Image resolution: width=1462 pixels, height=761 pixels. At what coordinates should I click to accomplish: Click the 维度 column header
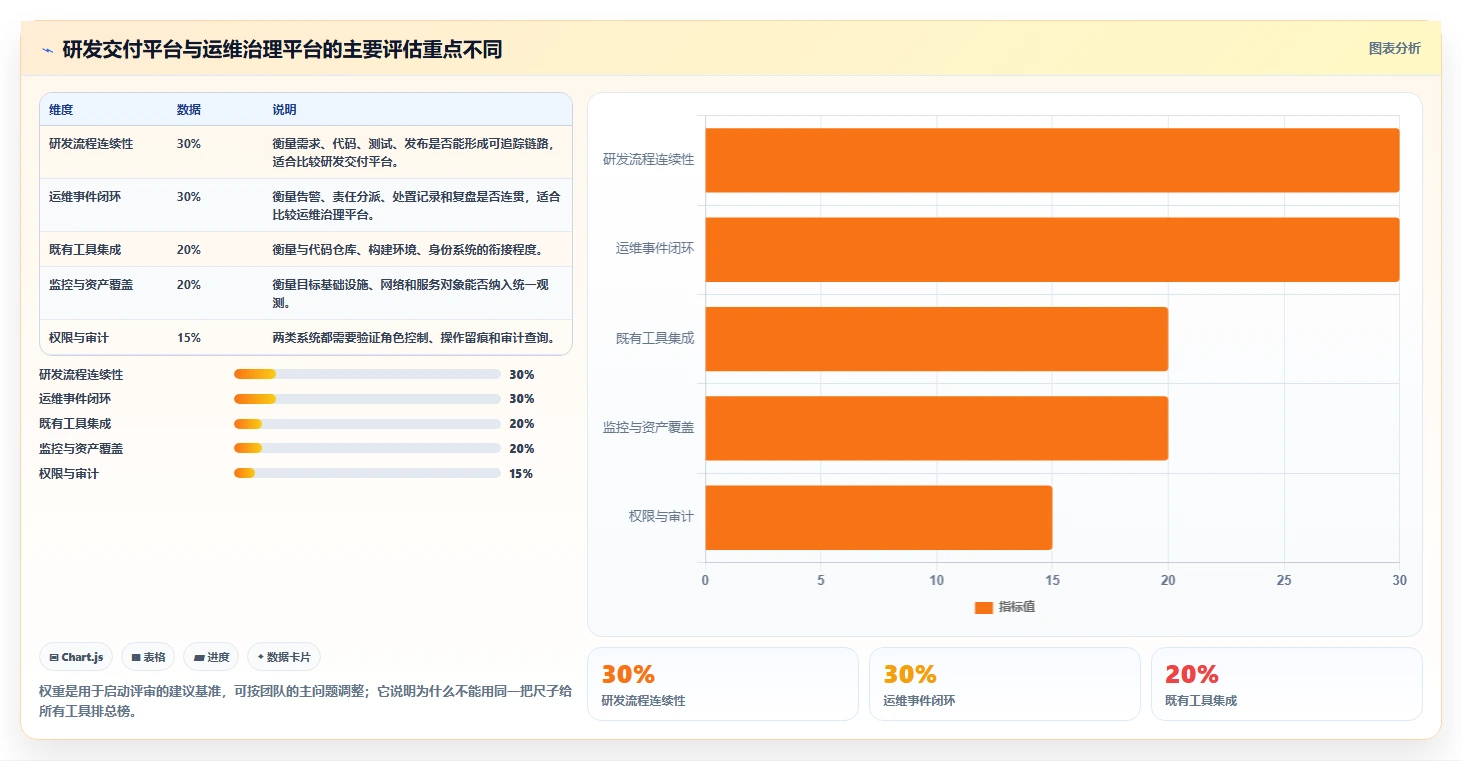coord(61,110)
